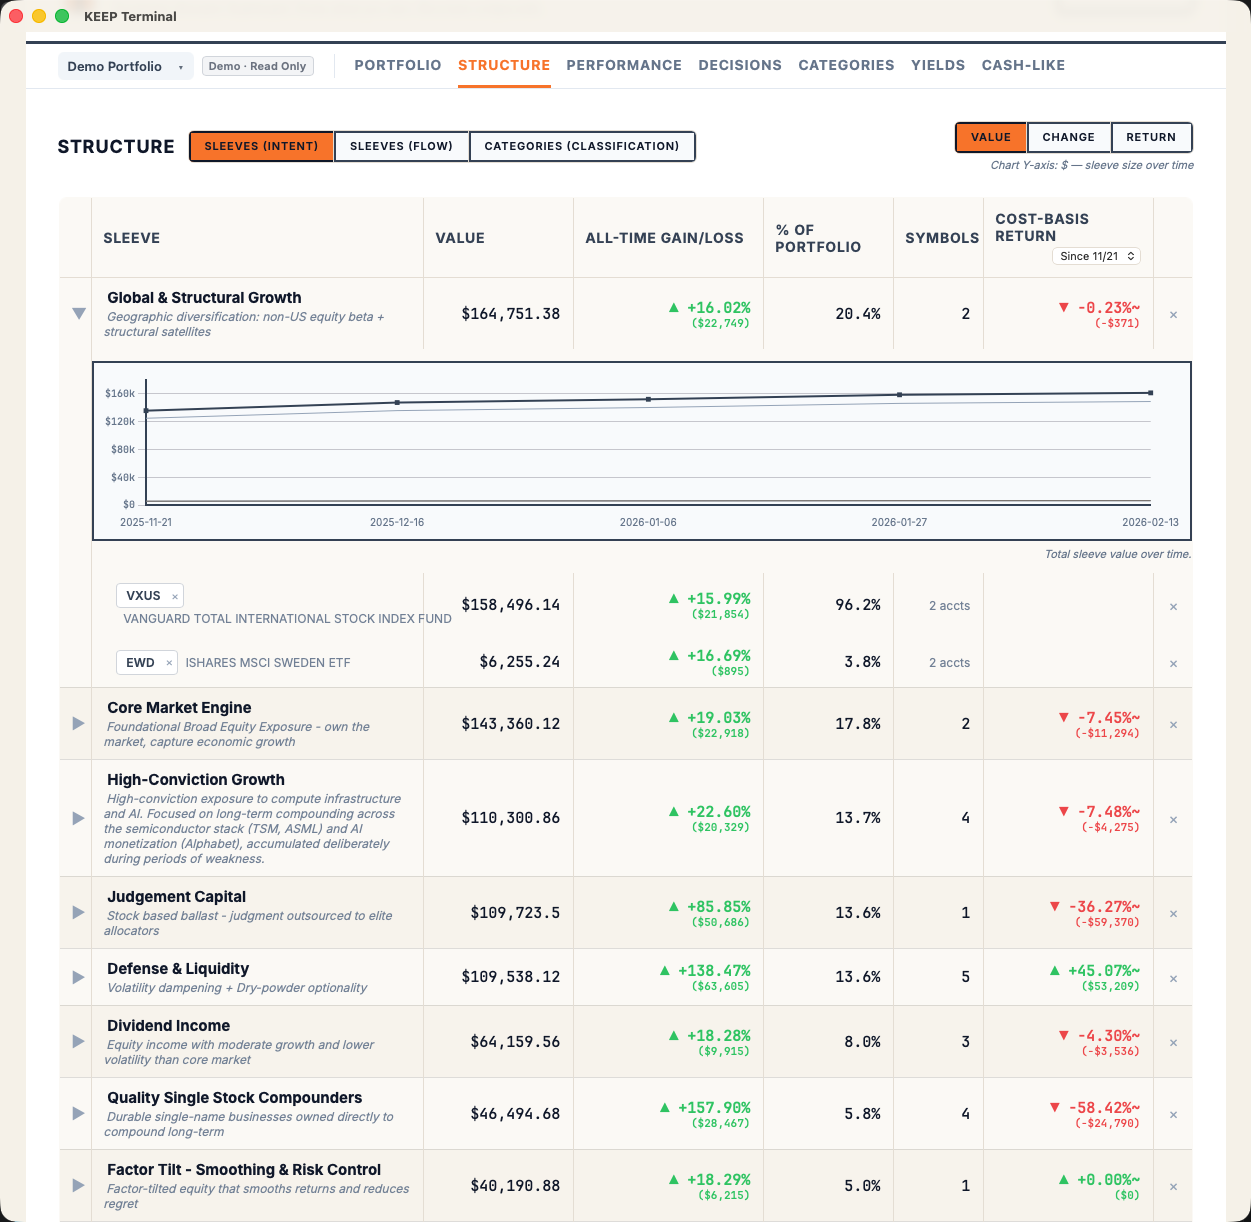The height and width of the screenshot is (1222, 1251).
Task: Expand the Defense & Liquidity sleeve
Action: 78,977
